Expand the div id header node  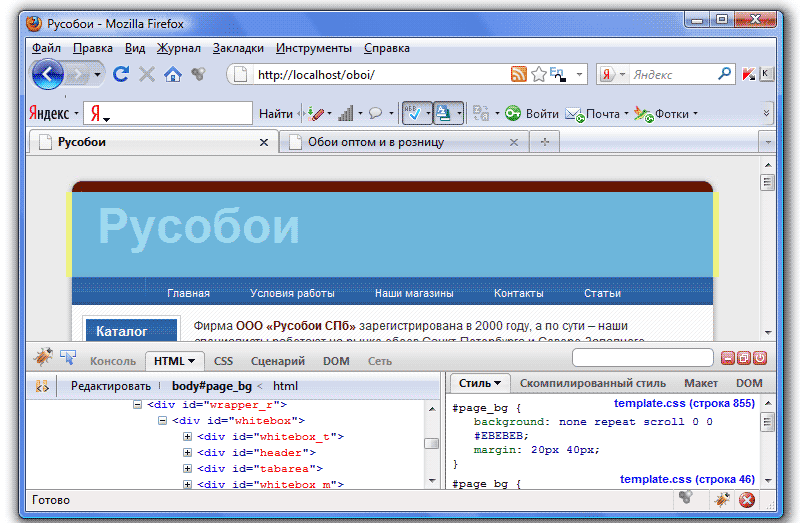click(x=187, y=453)
